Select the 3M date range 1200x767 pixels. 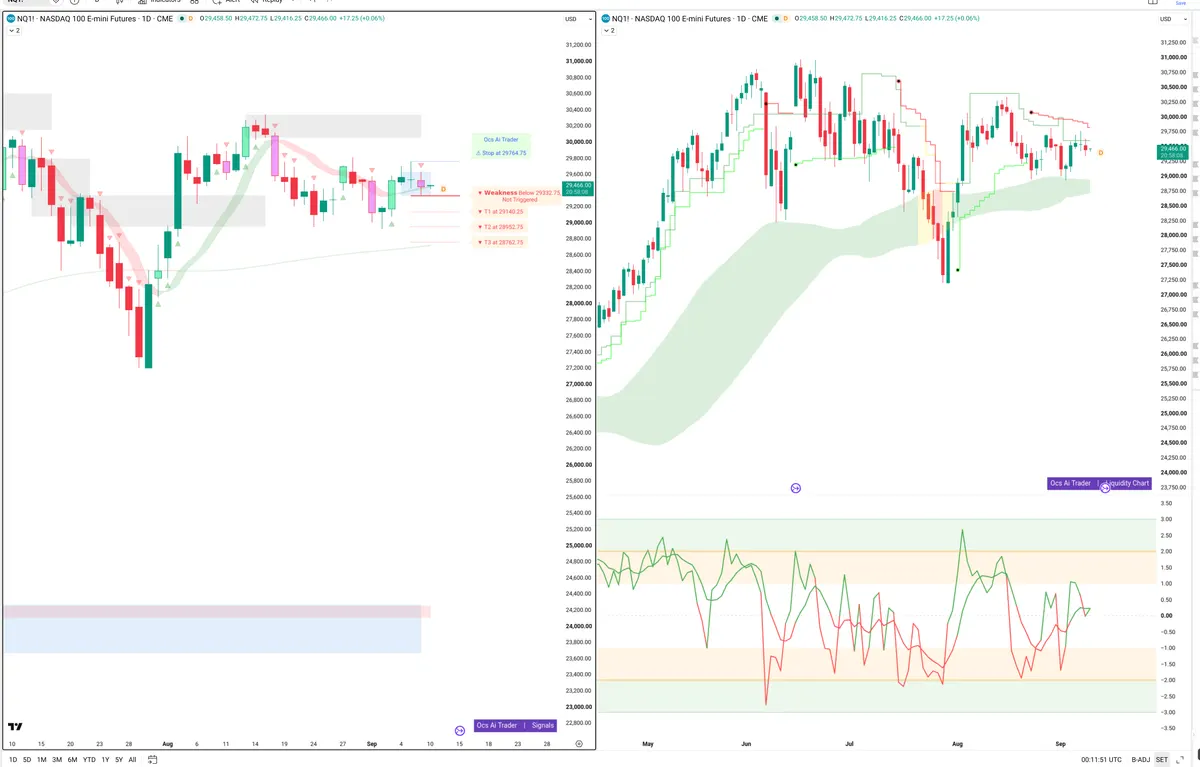[x=57, y=760]
